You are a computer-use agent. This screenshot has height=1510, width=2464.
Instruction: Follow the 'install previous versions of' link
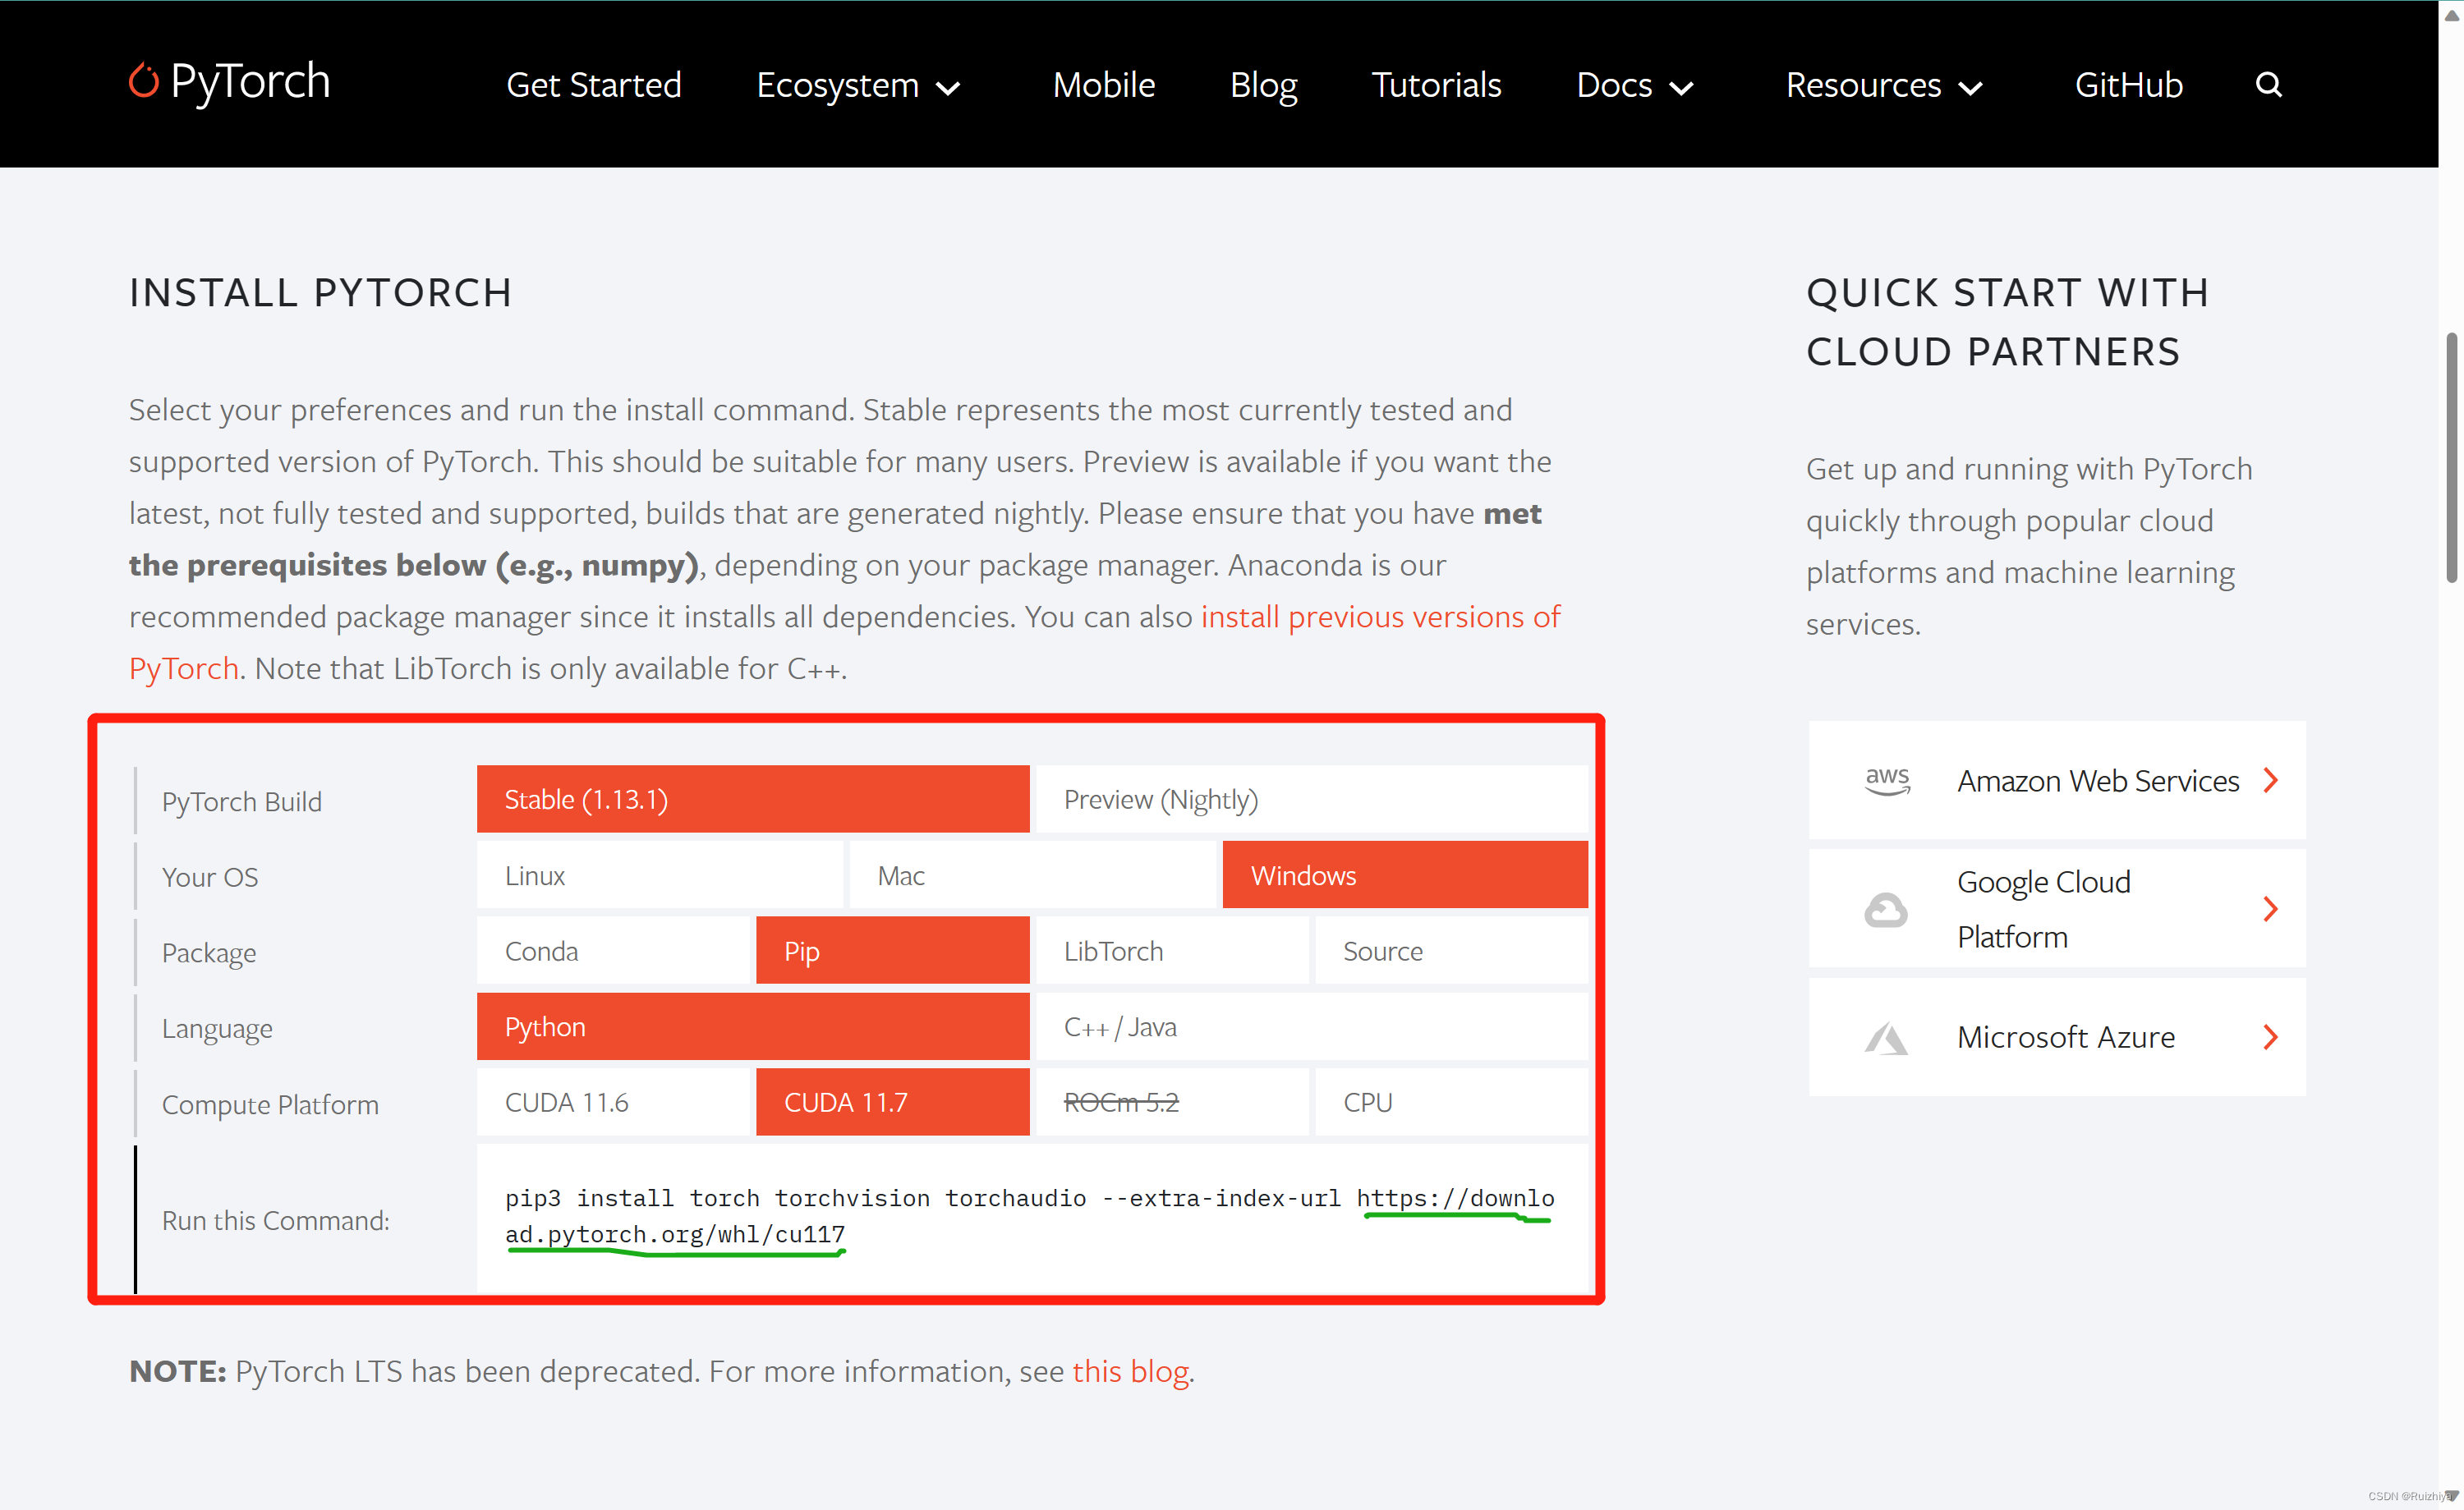1380,617
